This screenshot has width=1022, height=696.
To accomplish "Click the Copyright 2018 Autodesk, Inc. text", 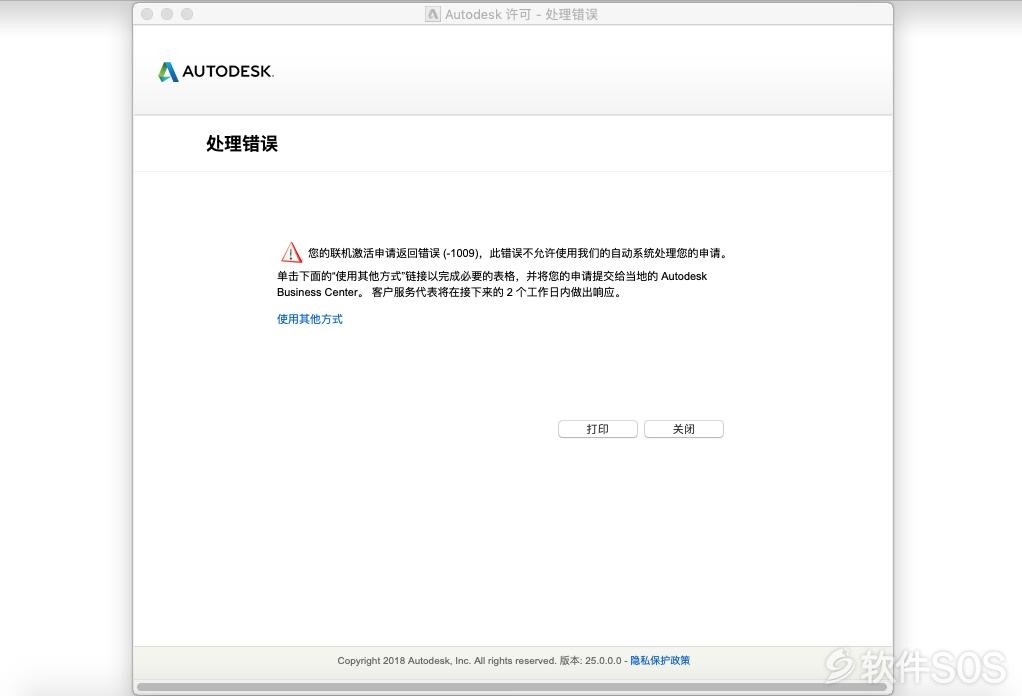I will coord(447,660).
